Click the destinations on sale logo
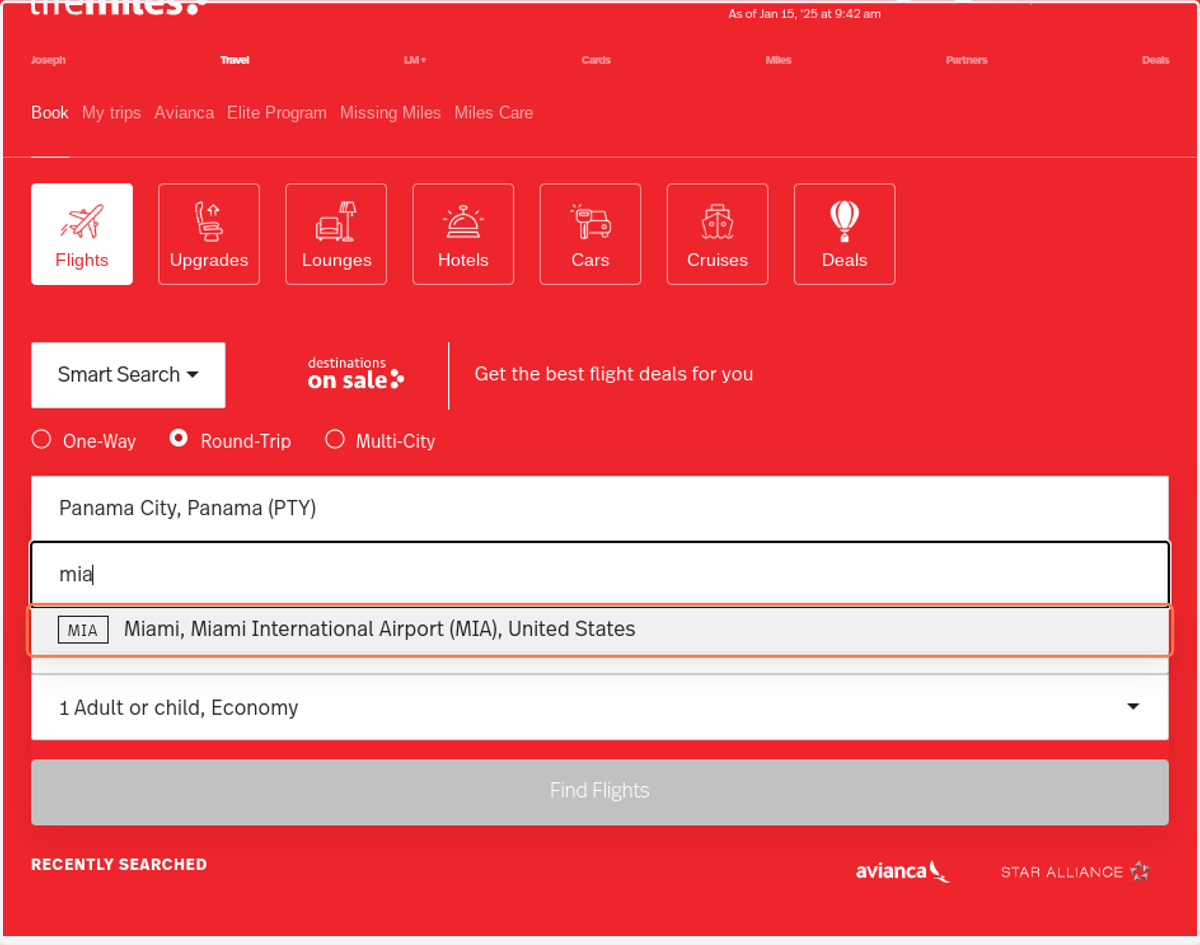The image size is (1200, 945). (x=356, y=373)
